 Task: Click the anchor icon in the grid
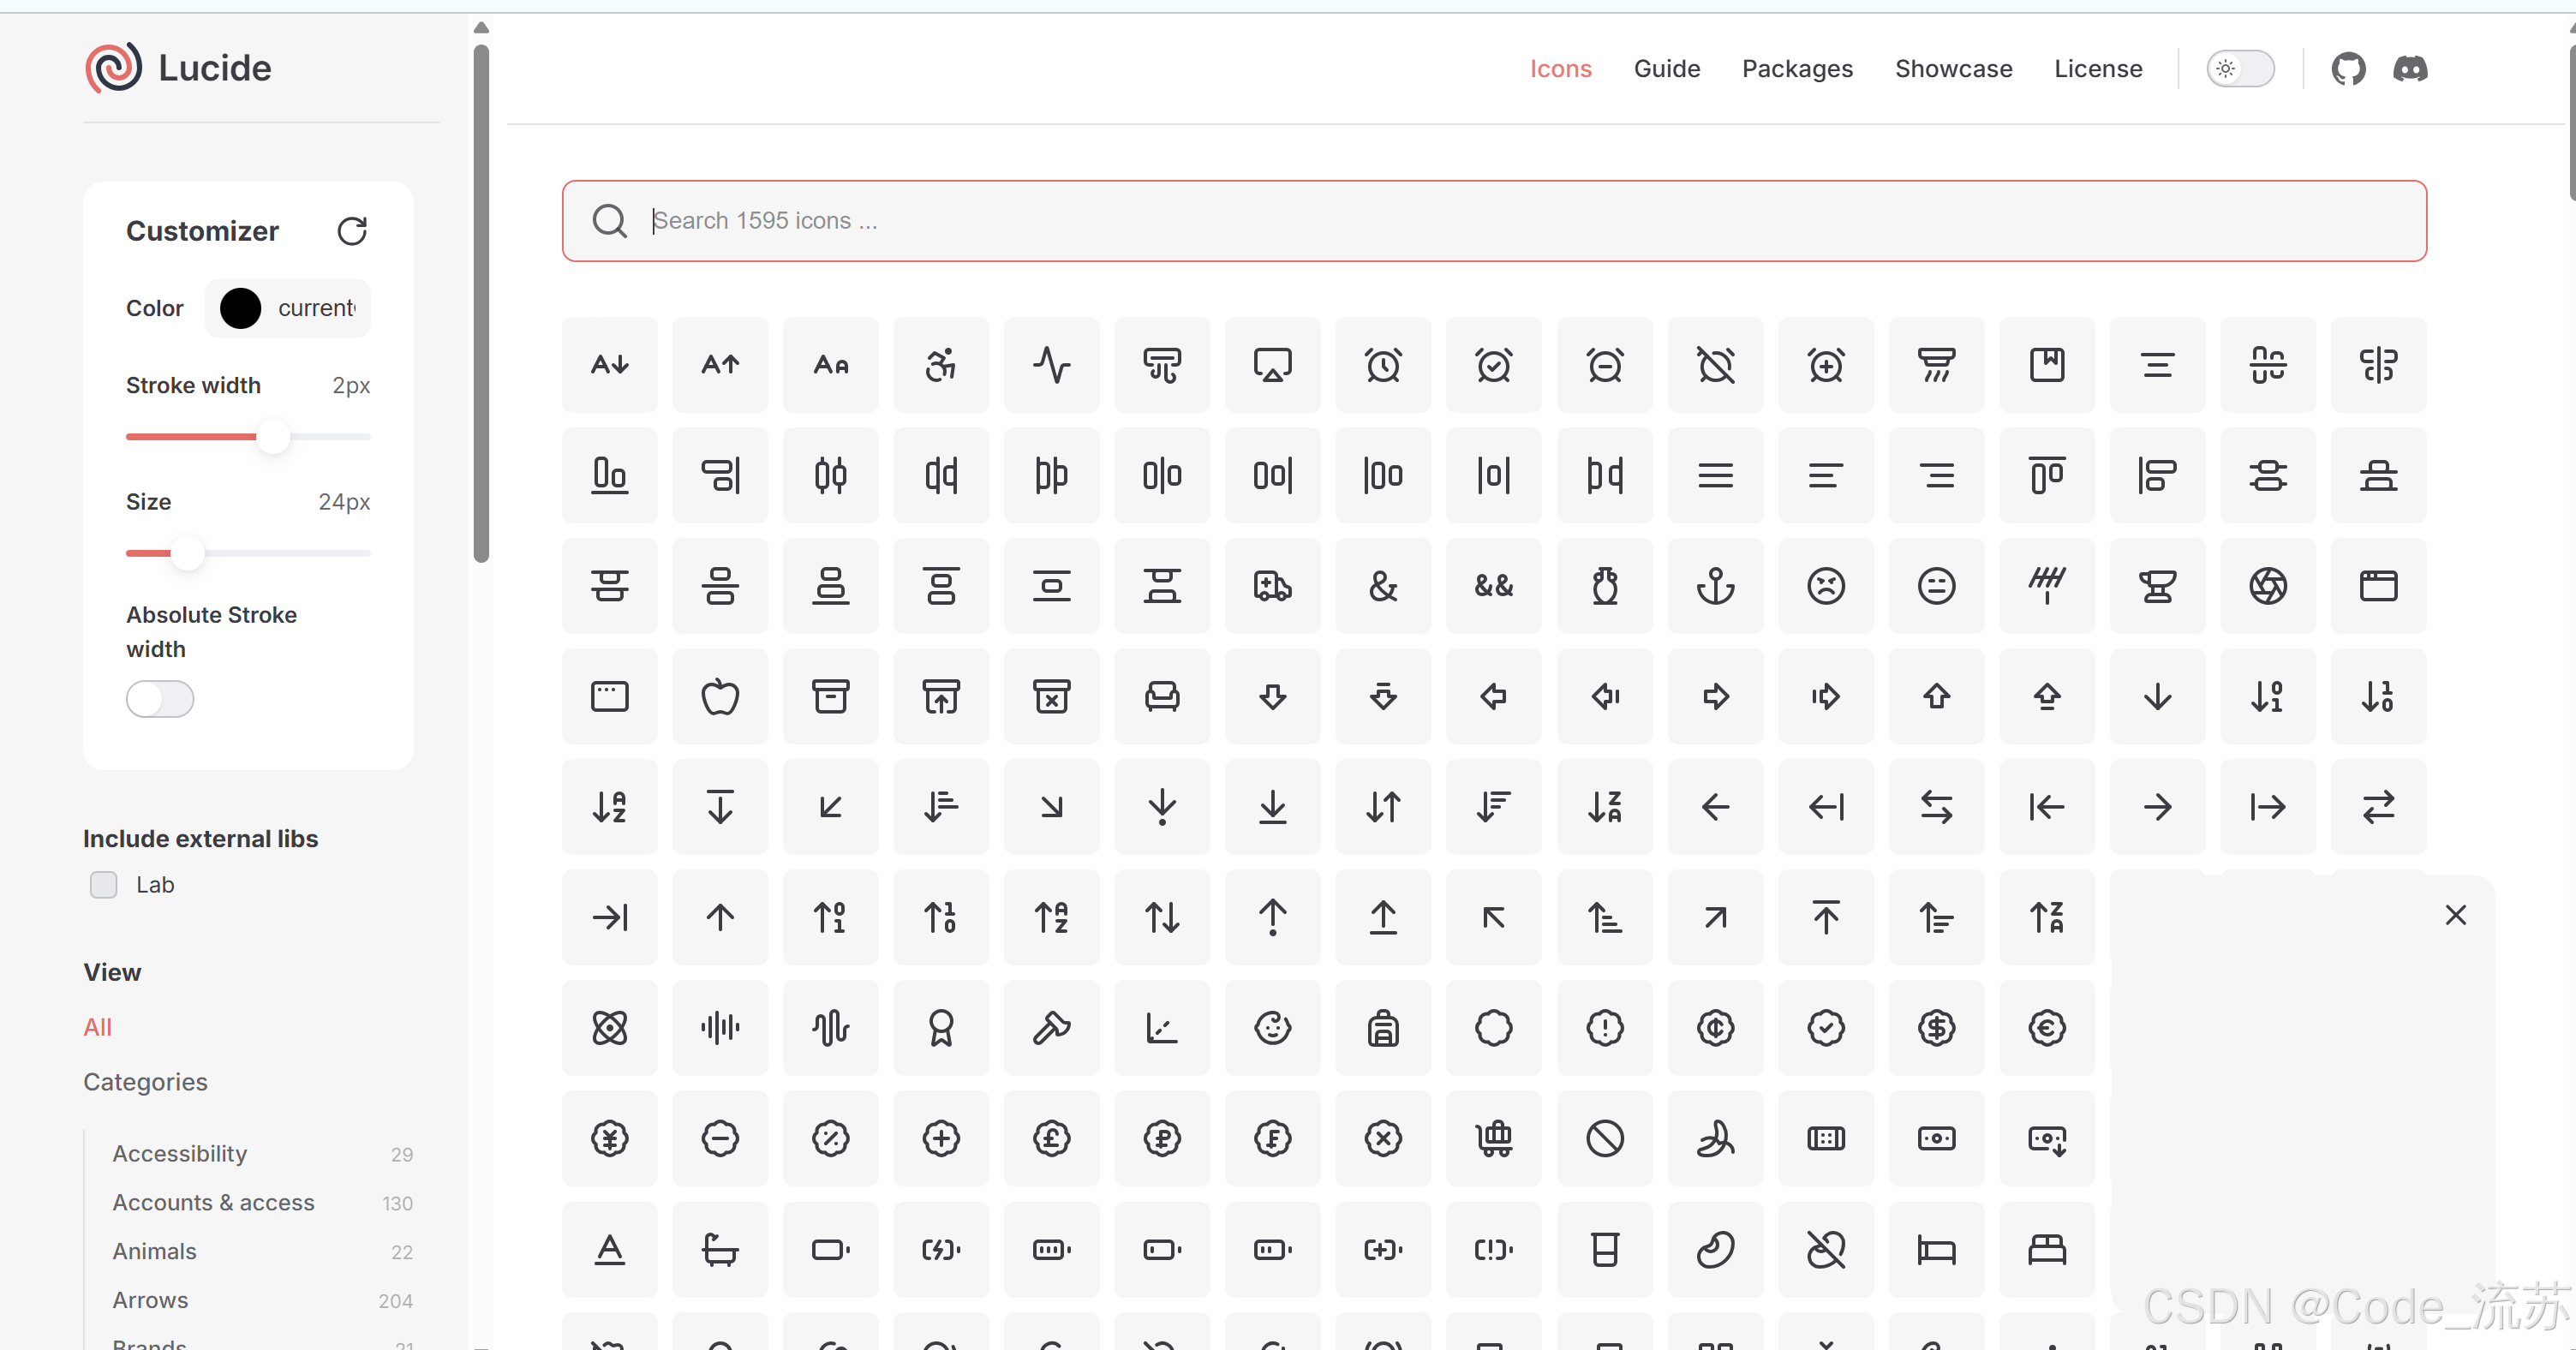click(x=1715, y=586)
